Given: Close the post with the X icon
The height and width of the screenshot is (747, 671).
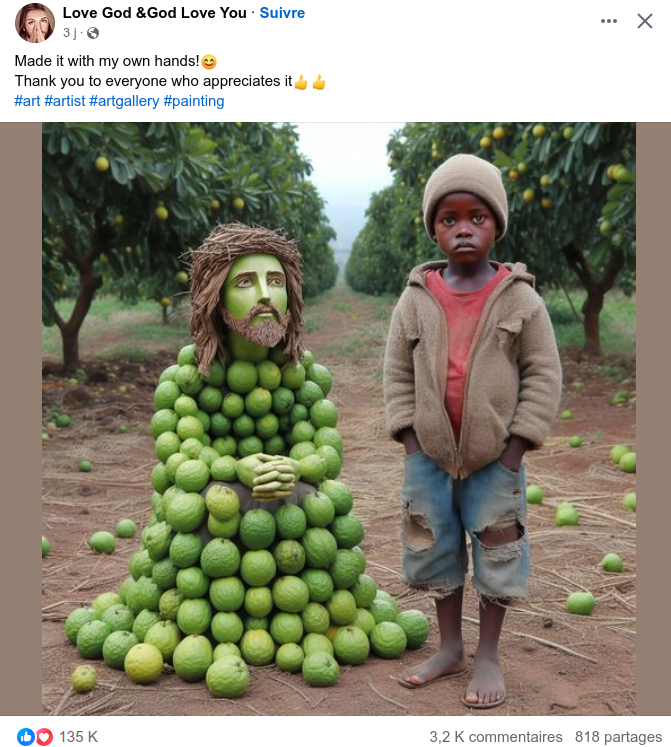Looking at the screenshot, I should [x=645, y=21].
